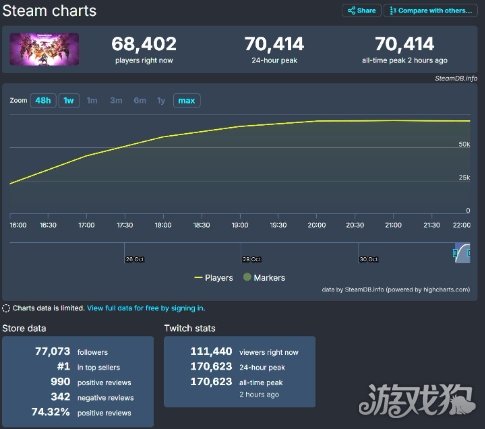Screen dimensions: 485x429
Task: Toggle the Markers series in legend
Action: tap(264, 278)
